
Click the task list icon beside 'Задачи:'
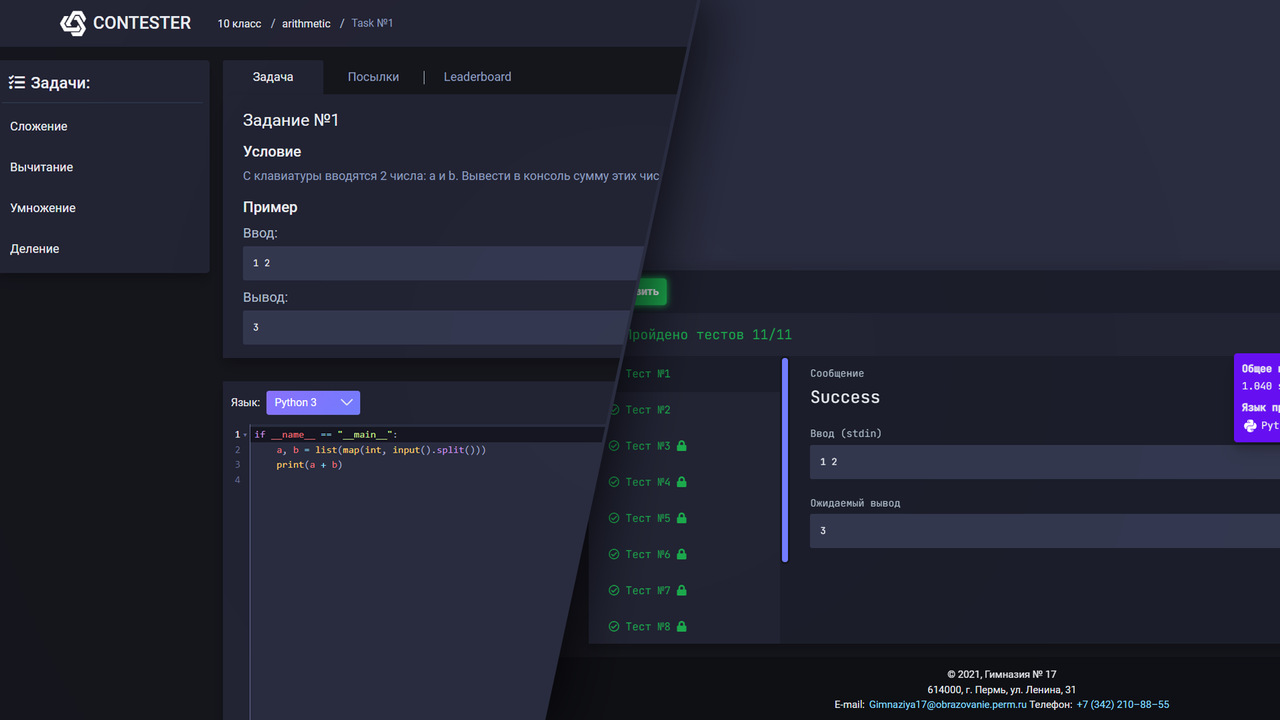[x=17, y=83]
